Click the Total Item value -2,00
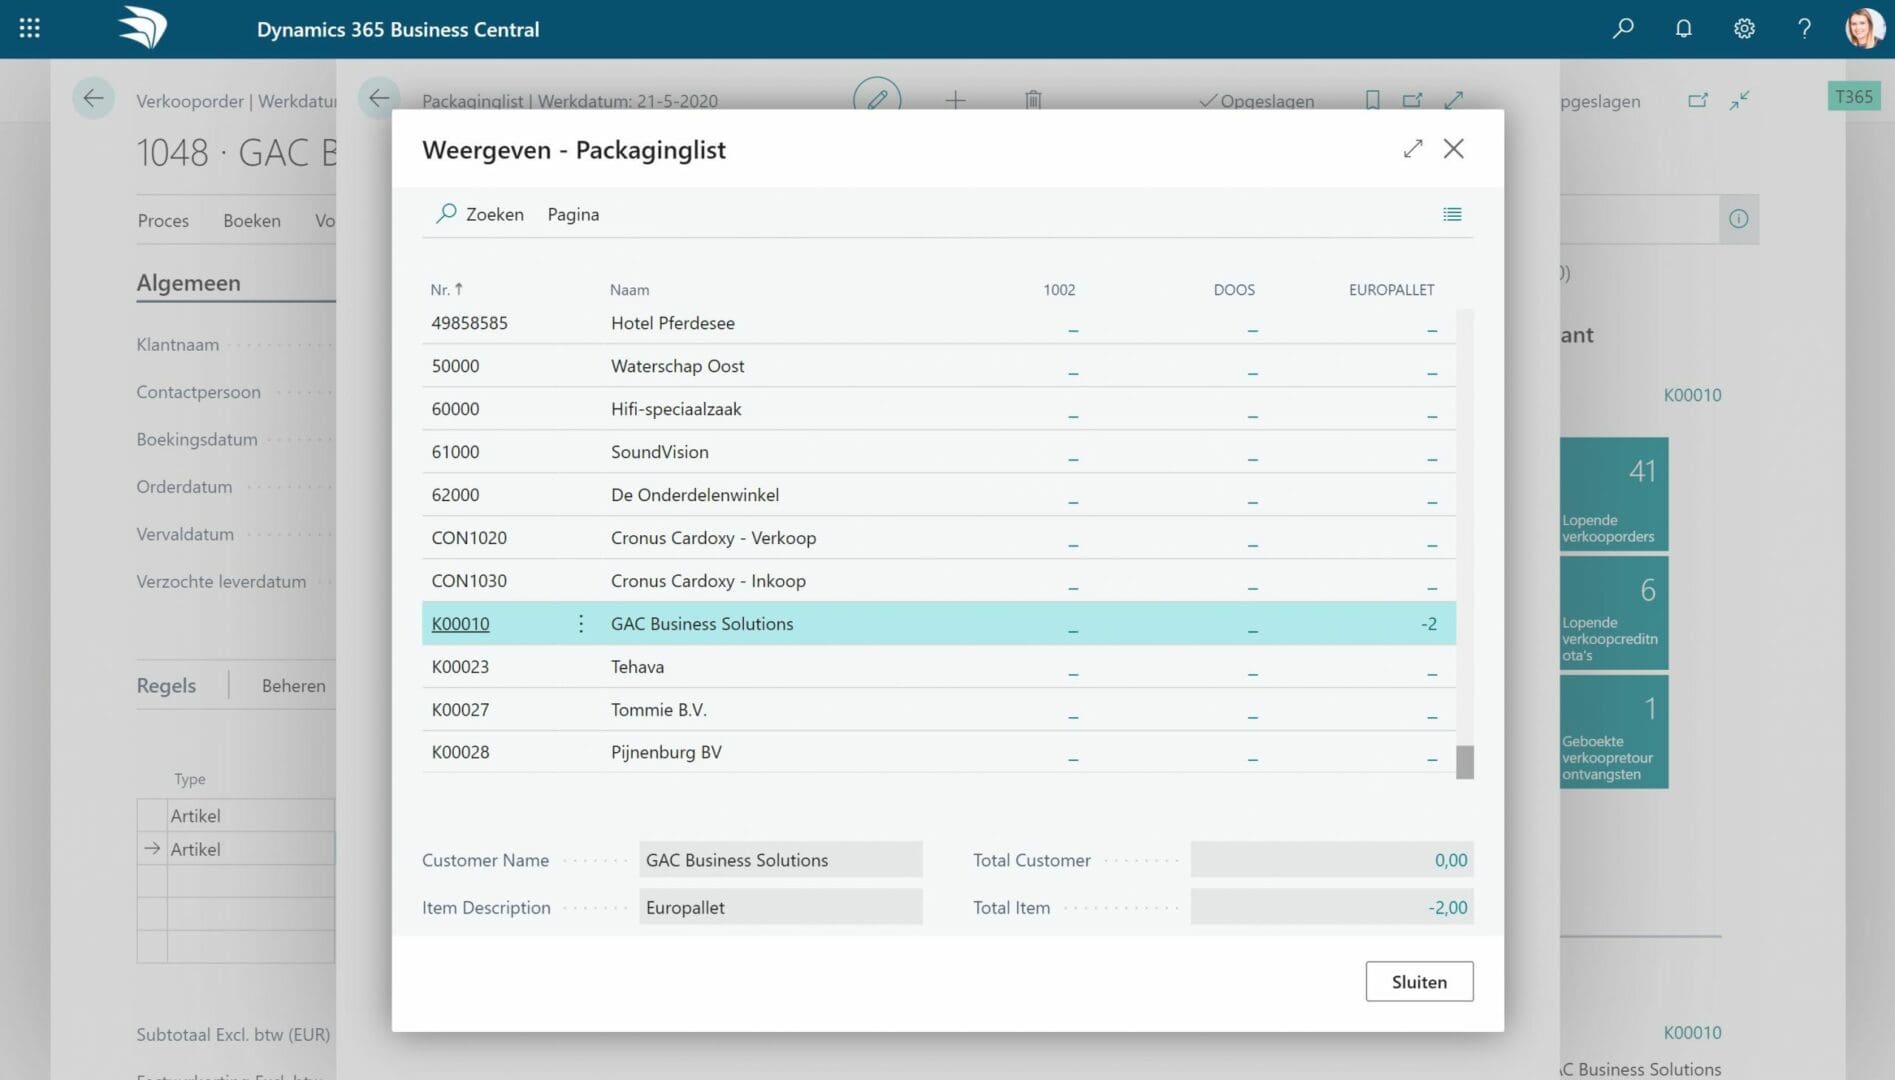Screen dimensions: 1895x1080 click(x=1331, y=908)
